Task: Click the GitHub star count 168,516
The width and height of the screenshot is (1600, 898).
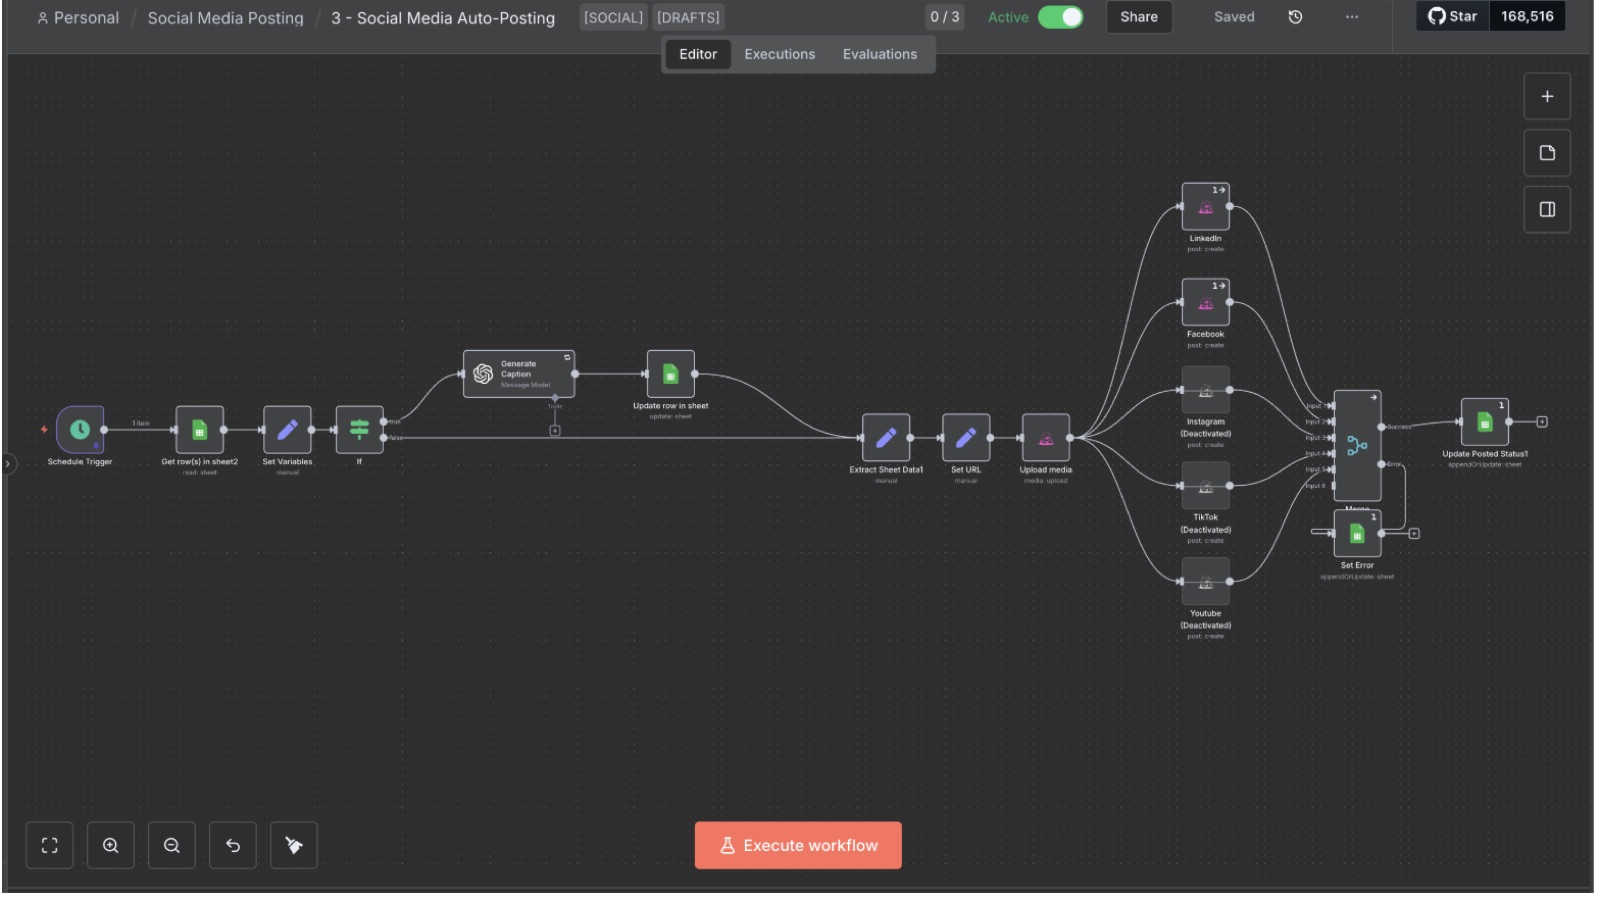Action: (1527, 16)
